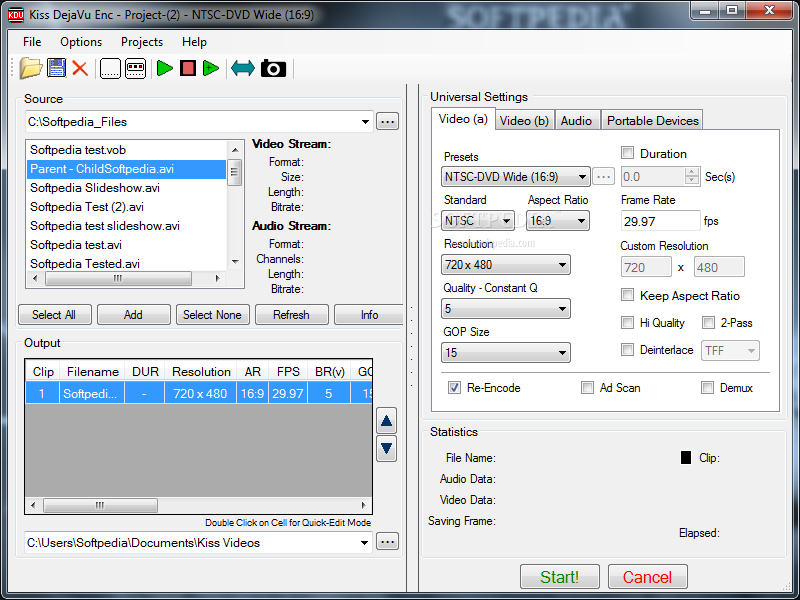Click output table horizontal scrollbar thumb
This screenshot has width=800, height=600.
coord(101,506)
